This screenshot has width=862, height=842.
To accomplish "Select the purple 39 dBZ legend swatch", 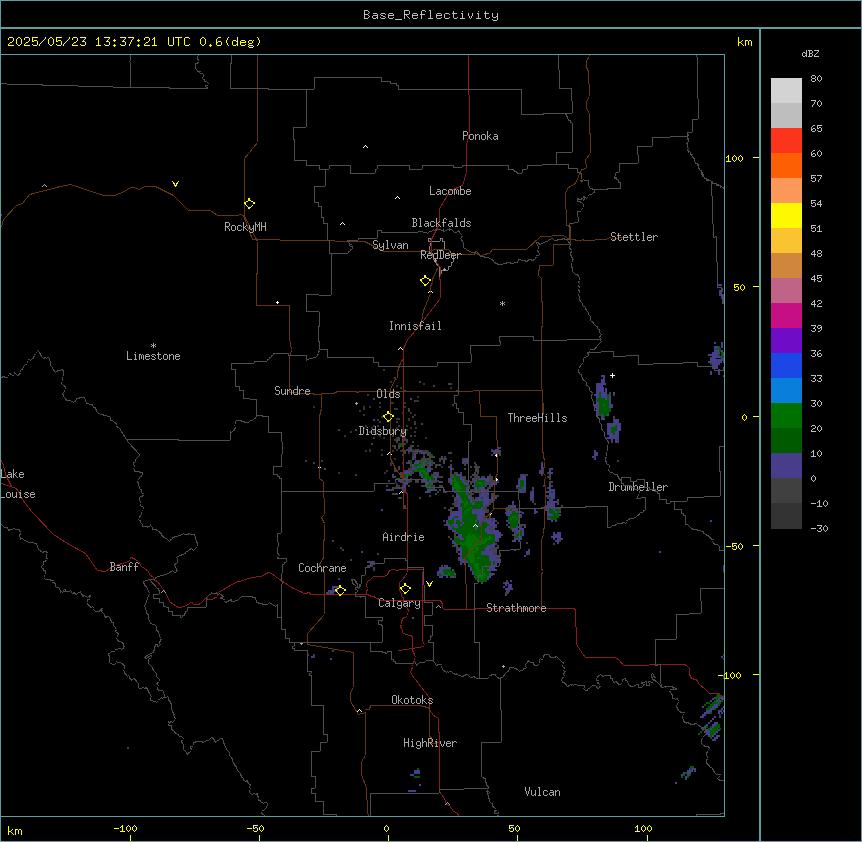I will coord(786,341).
